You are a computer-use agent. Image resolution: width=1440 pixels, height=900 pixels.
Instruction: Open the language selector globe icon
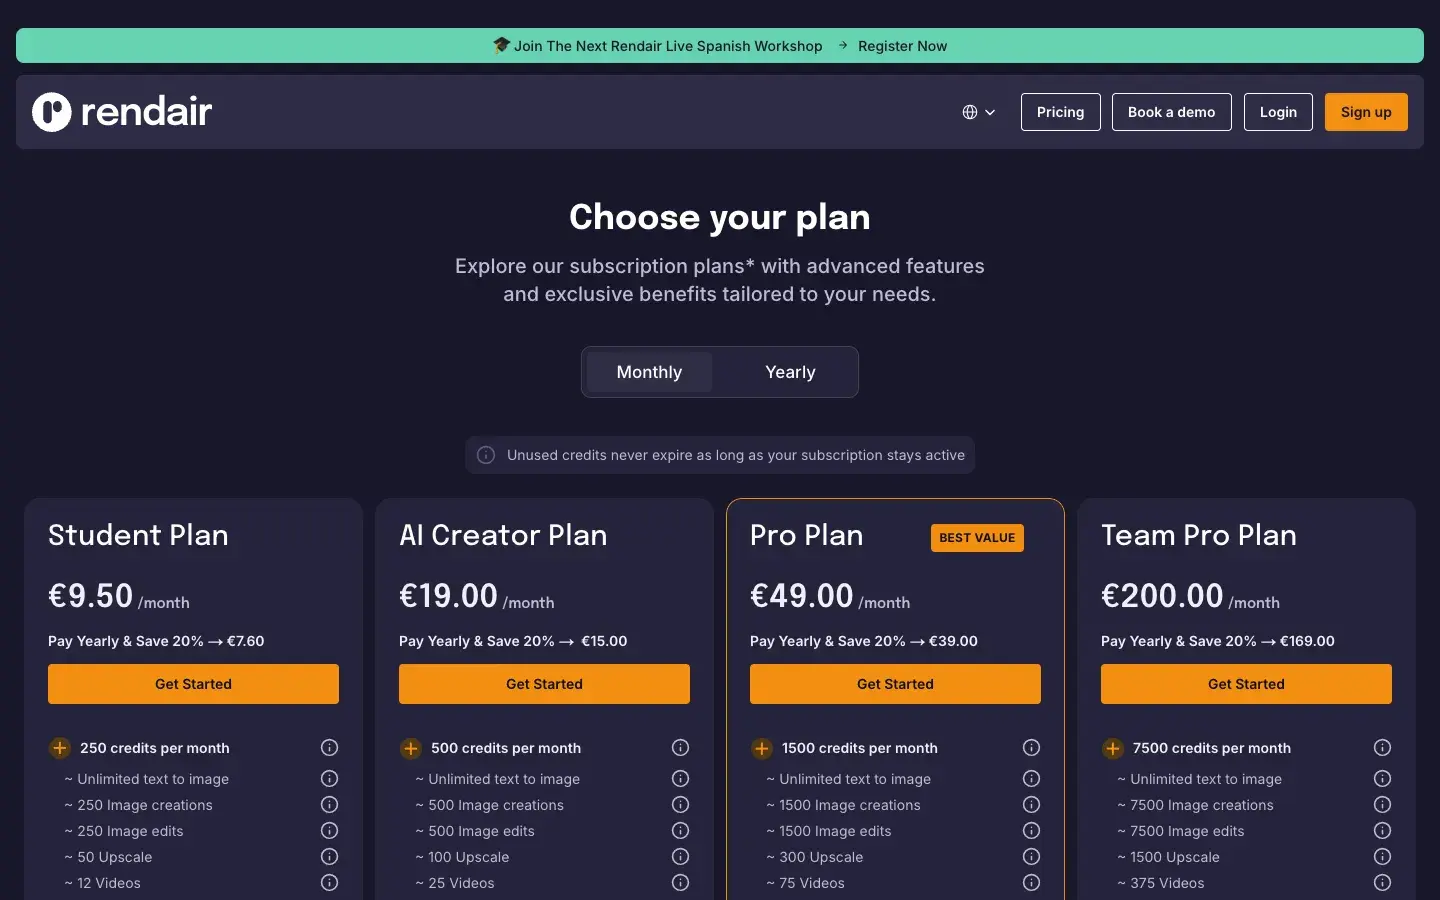(x=971, y=112)
